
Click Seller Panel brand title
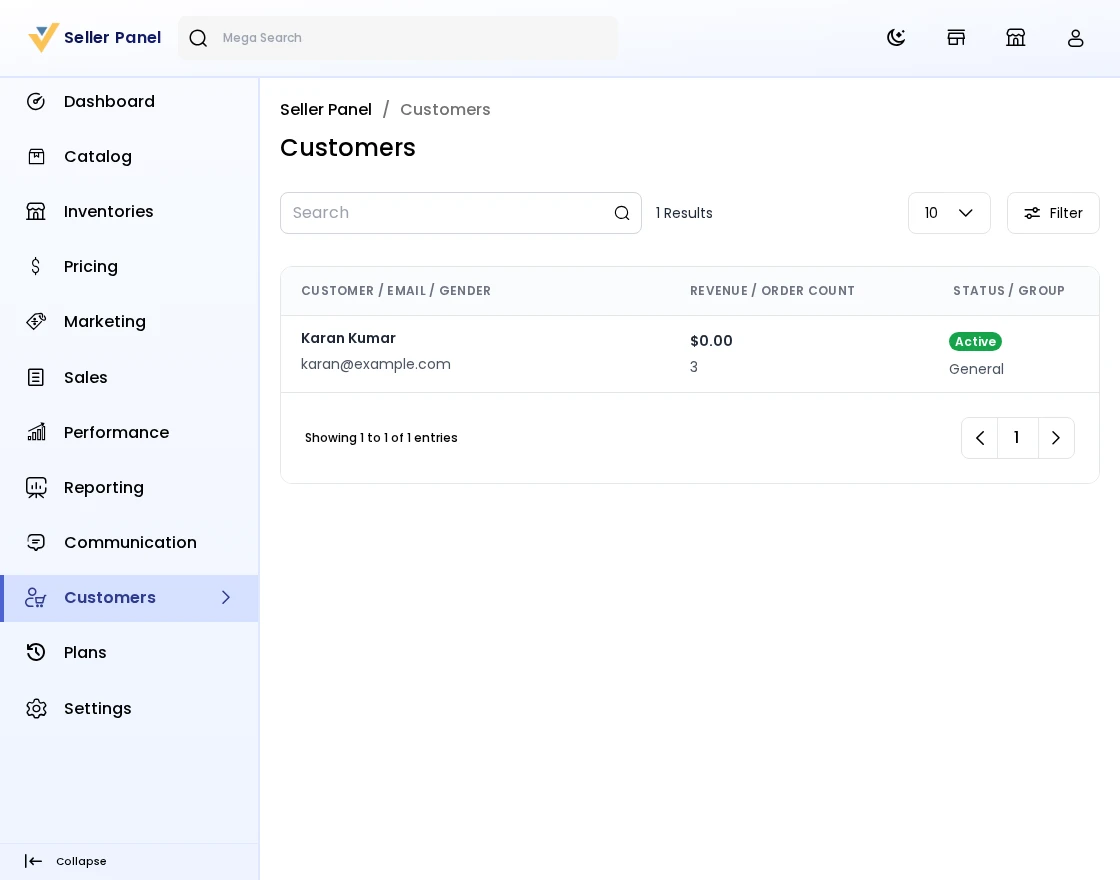coord(113,38)
